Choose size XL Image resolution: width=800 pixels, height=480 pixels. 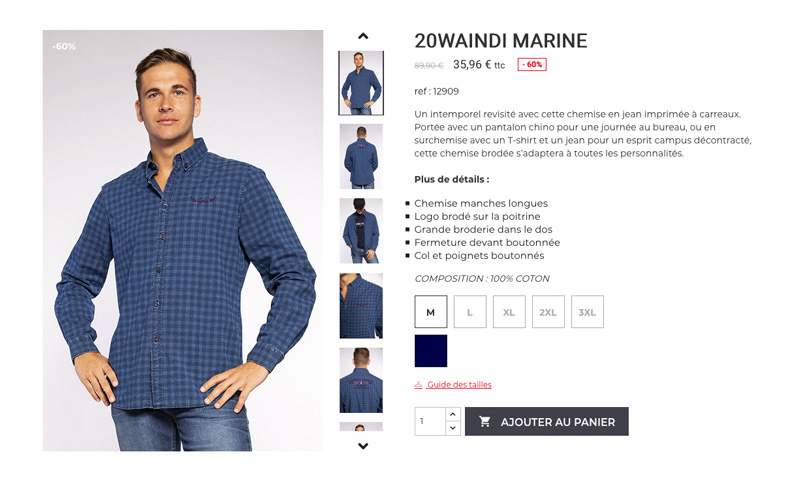pyautogui.click(x=509, y=312)
